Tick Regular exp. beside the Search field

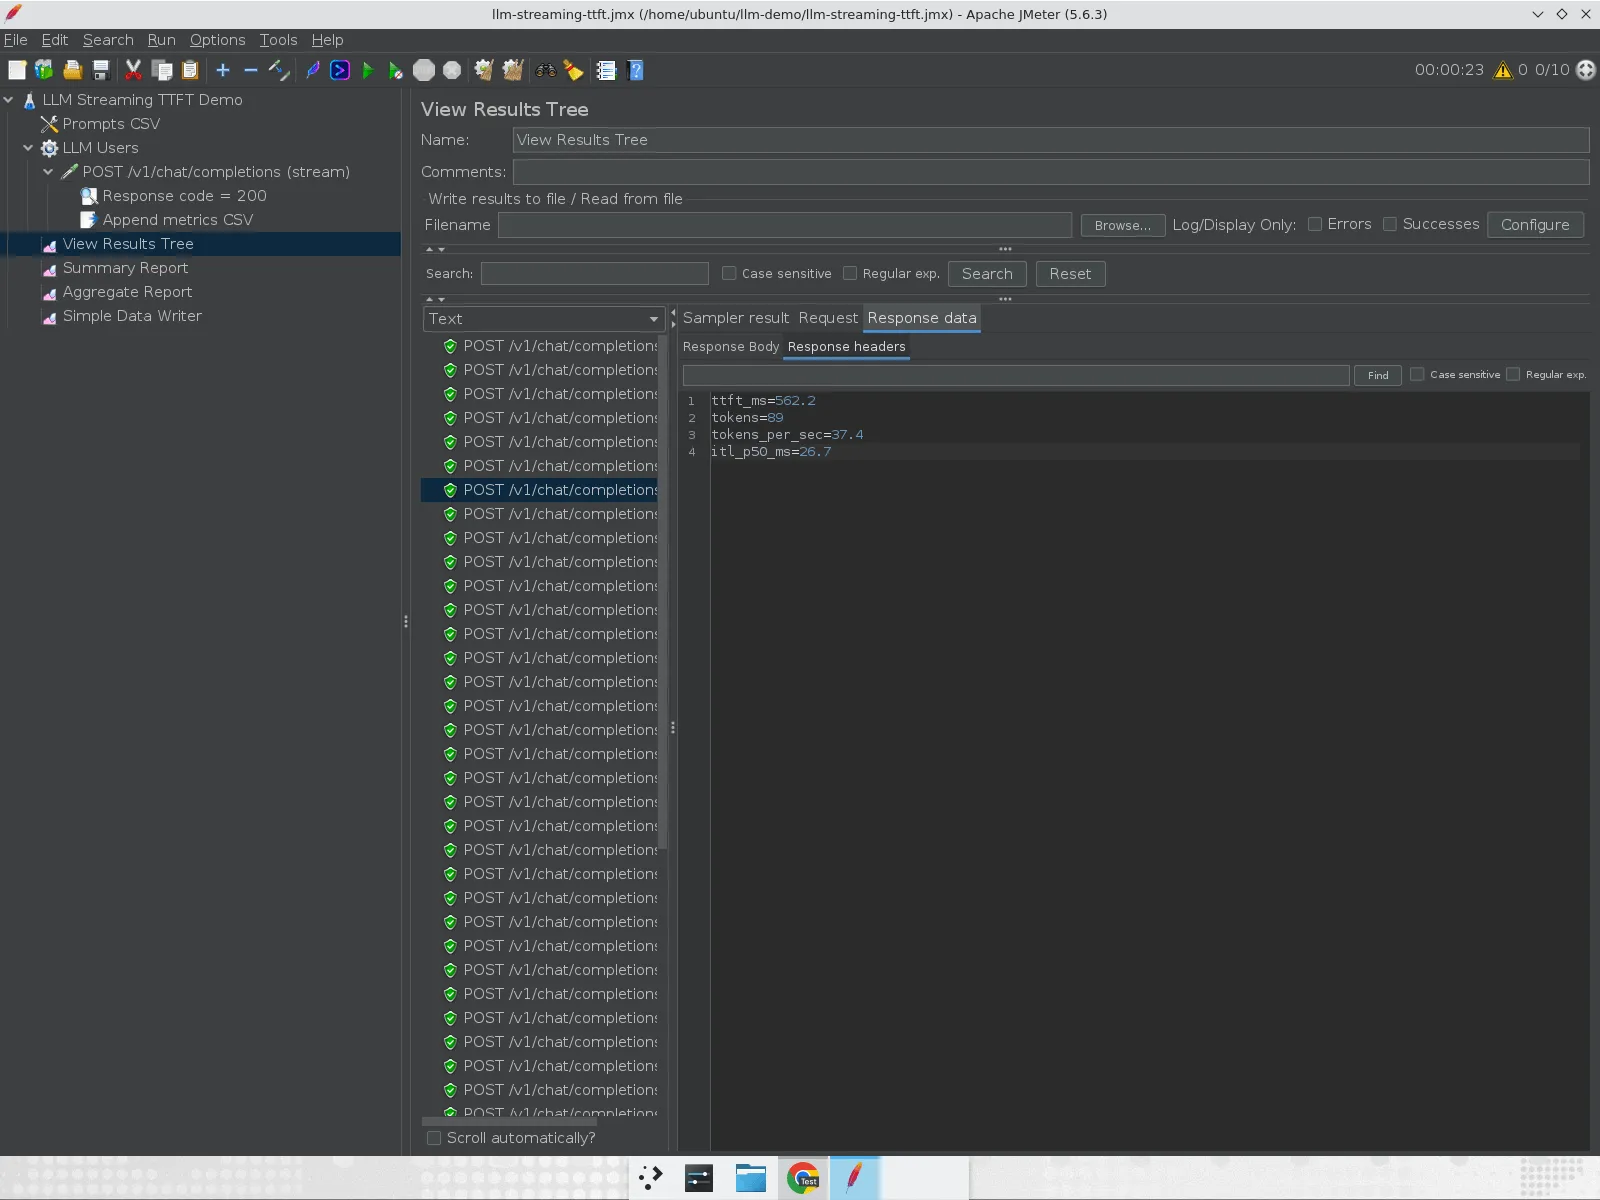click(850, 273)
